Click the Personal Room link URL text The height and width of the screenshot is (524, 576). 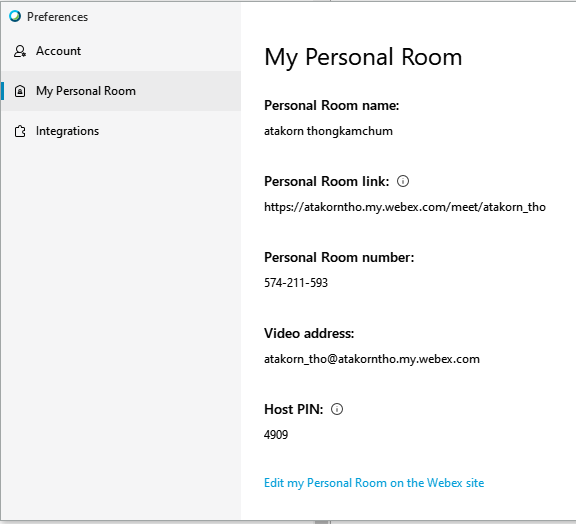pyautogui.click(x=405, y=207)
